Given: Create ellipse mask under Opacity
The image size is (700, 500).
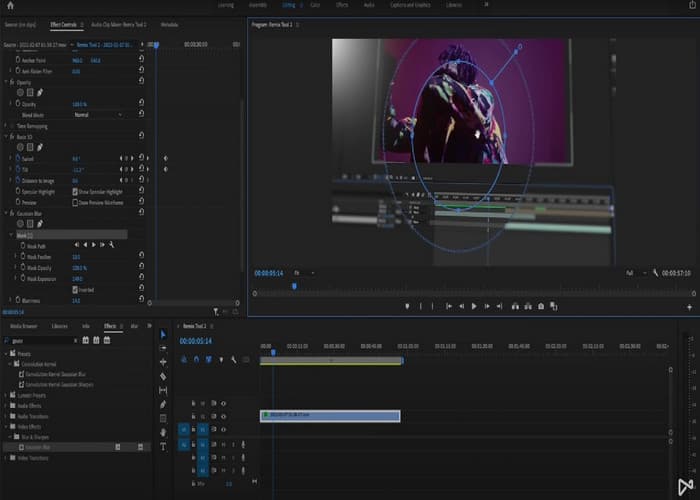Looking at the screenshot, I should 20,92.
